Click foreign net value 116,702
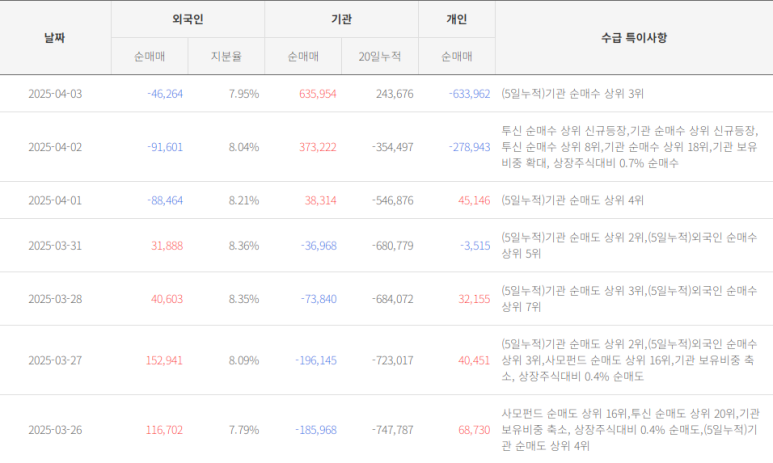Viewport: 773px width, 463px height. pyautogui.click(x=164, y=430)
